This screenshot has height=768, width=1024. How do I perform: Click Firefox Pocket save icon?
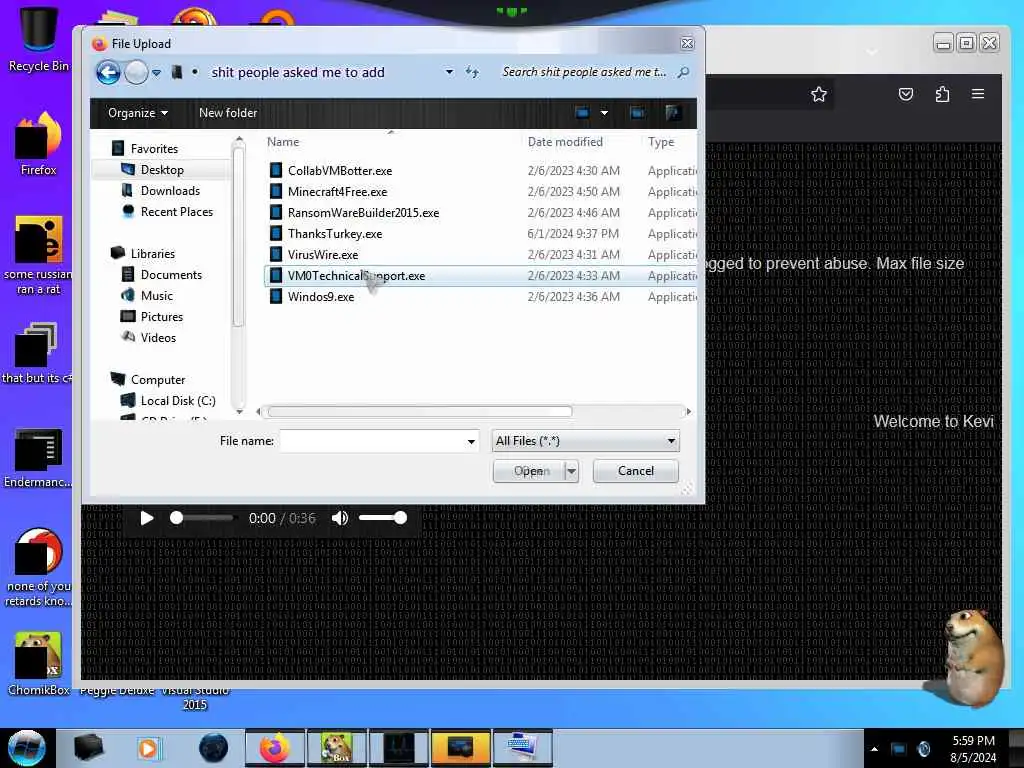click(906, 94)
